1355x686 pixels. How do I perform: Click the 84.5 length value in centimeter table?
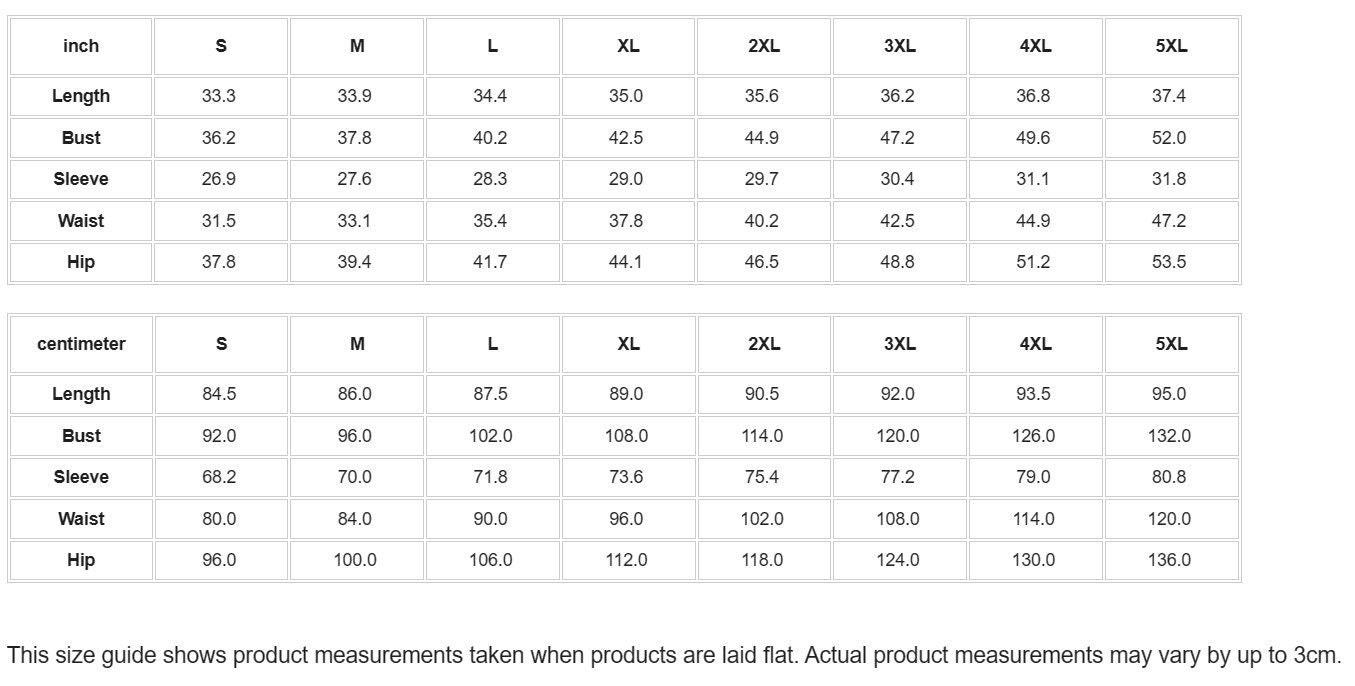tap(219, 394)
